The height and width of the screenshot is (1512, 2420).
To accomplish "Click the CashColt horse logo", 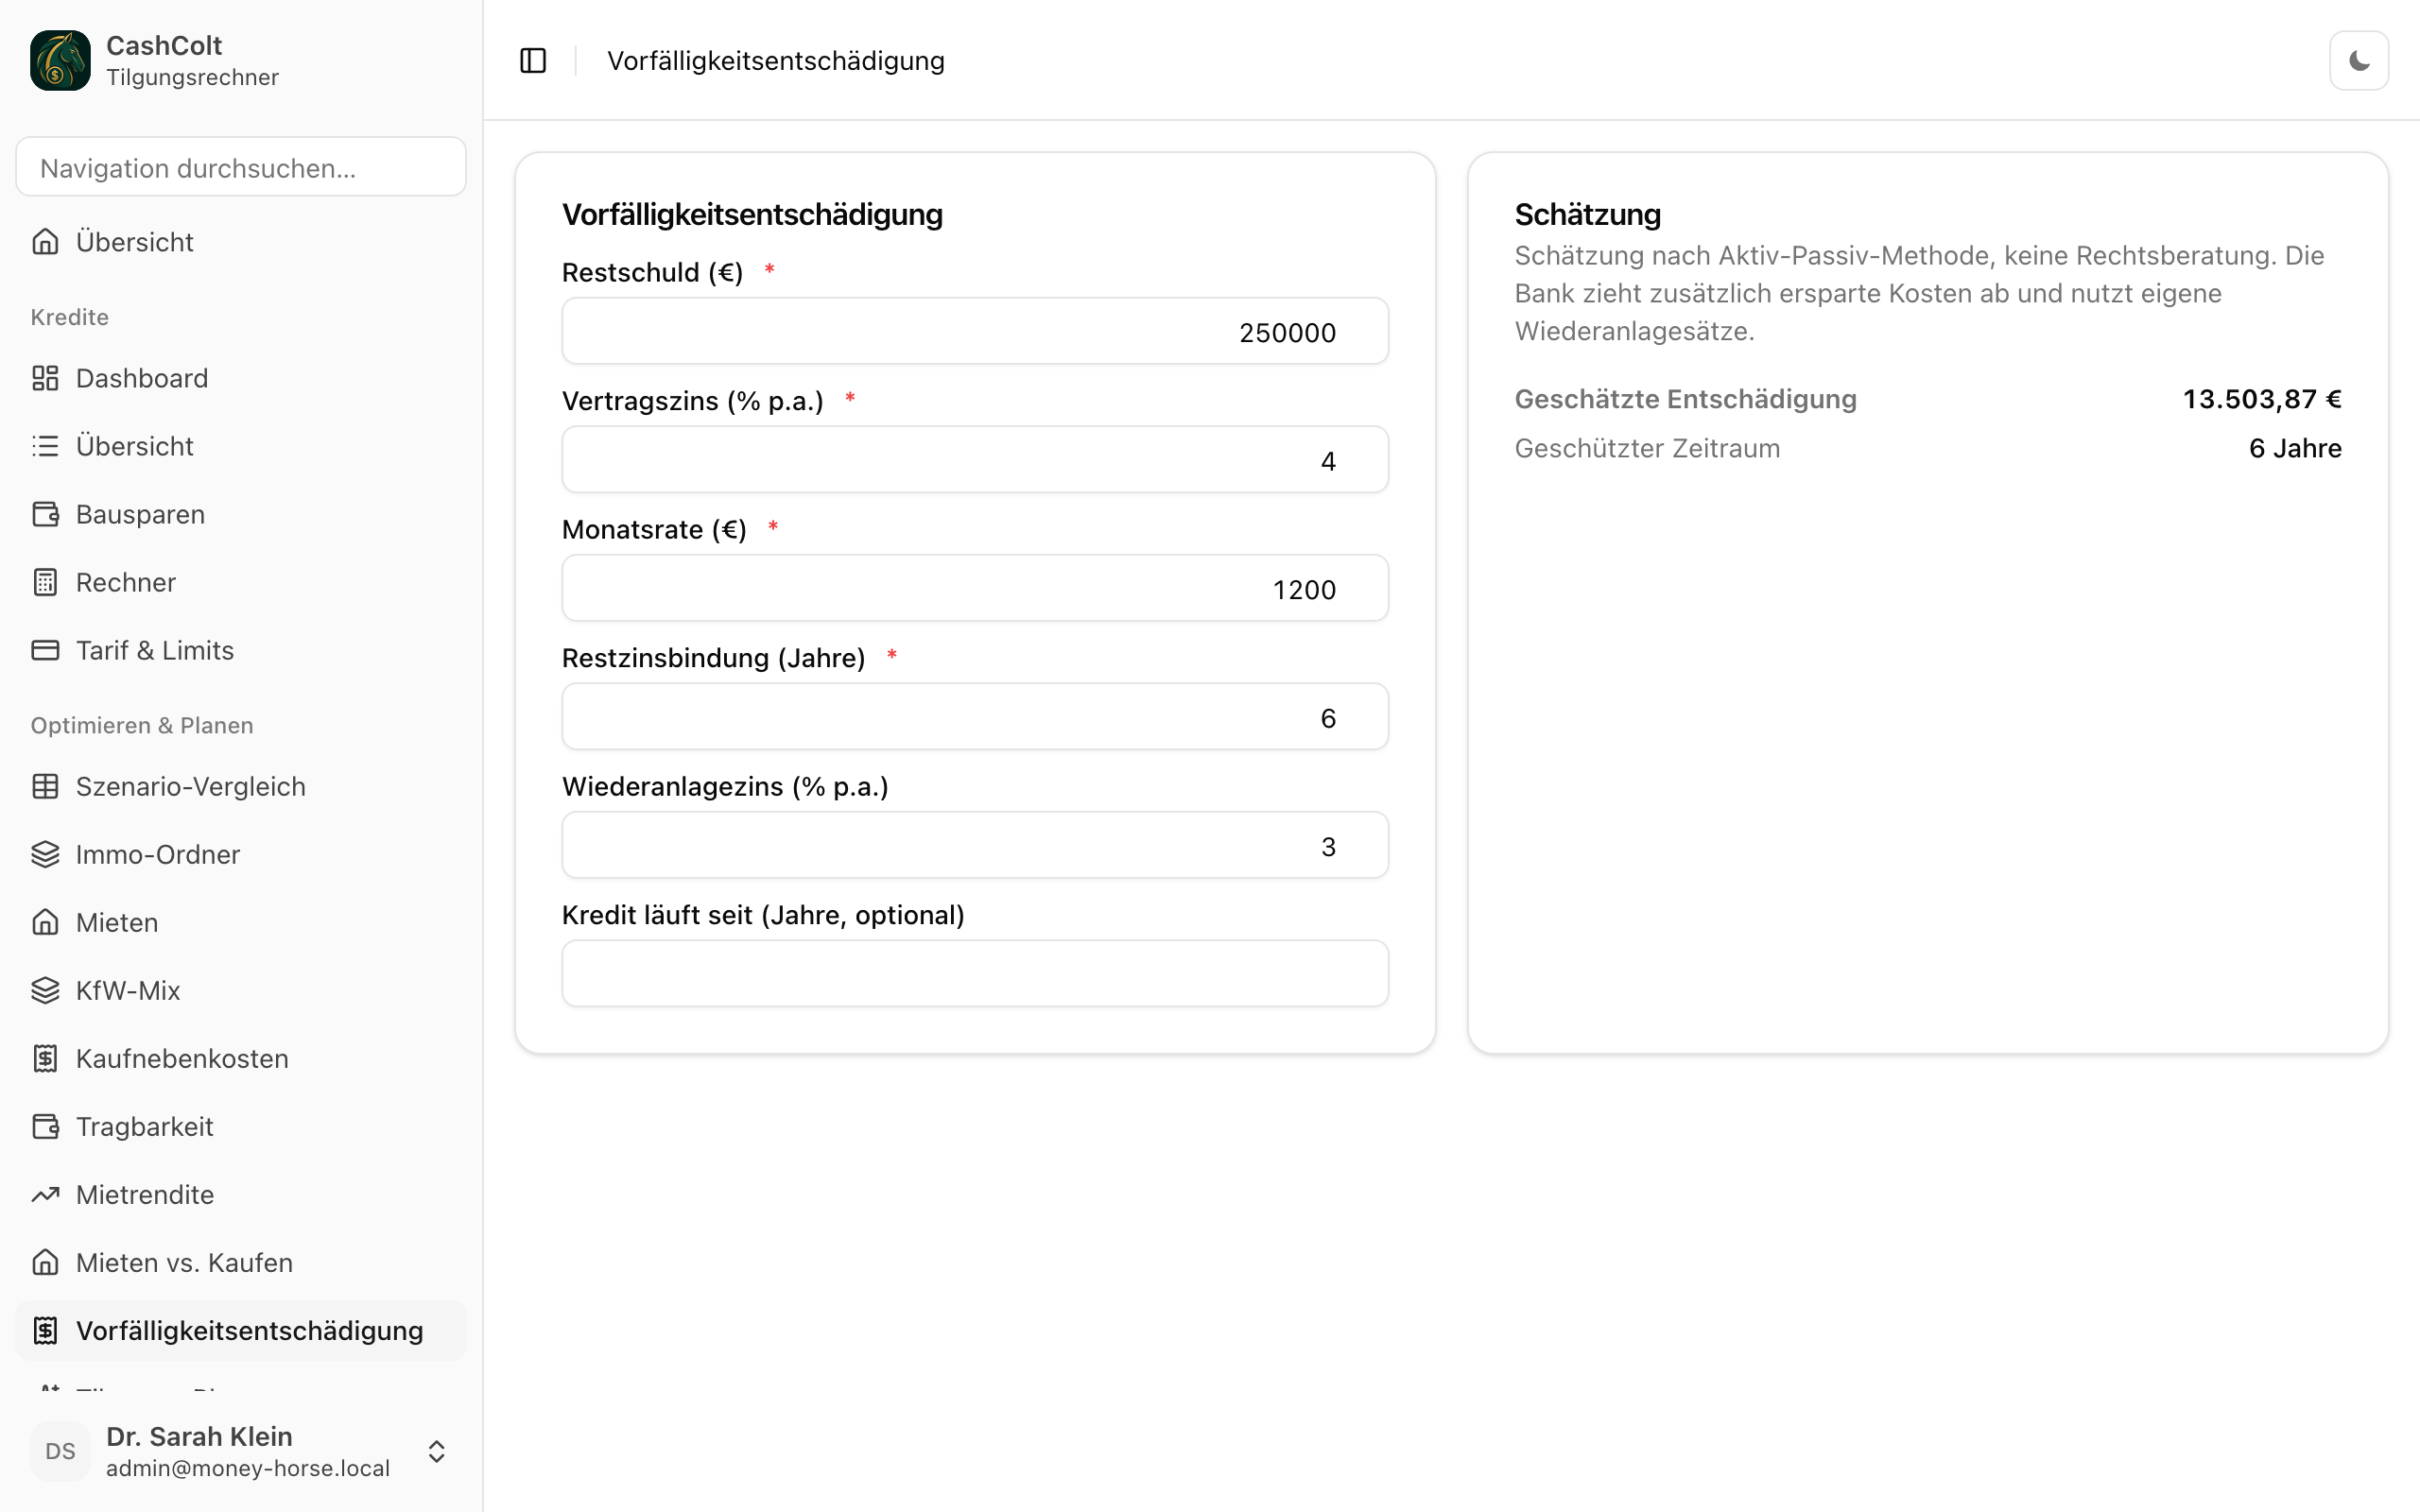I will coord(60,60).
